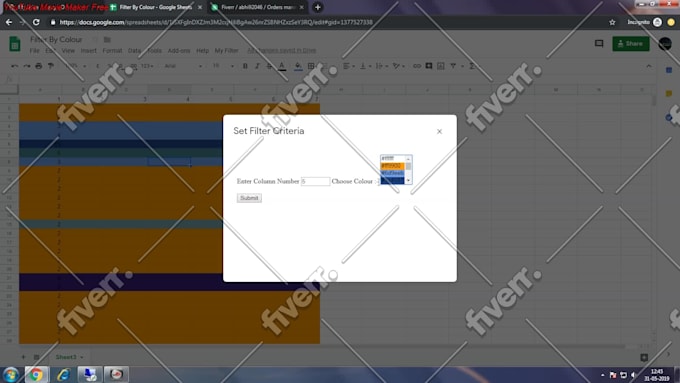
Task: Open the Borders tool
Action: pos(311,66)
